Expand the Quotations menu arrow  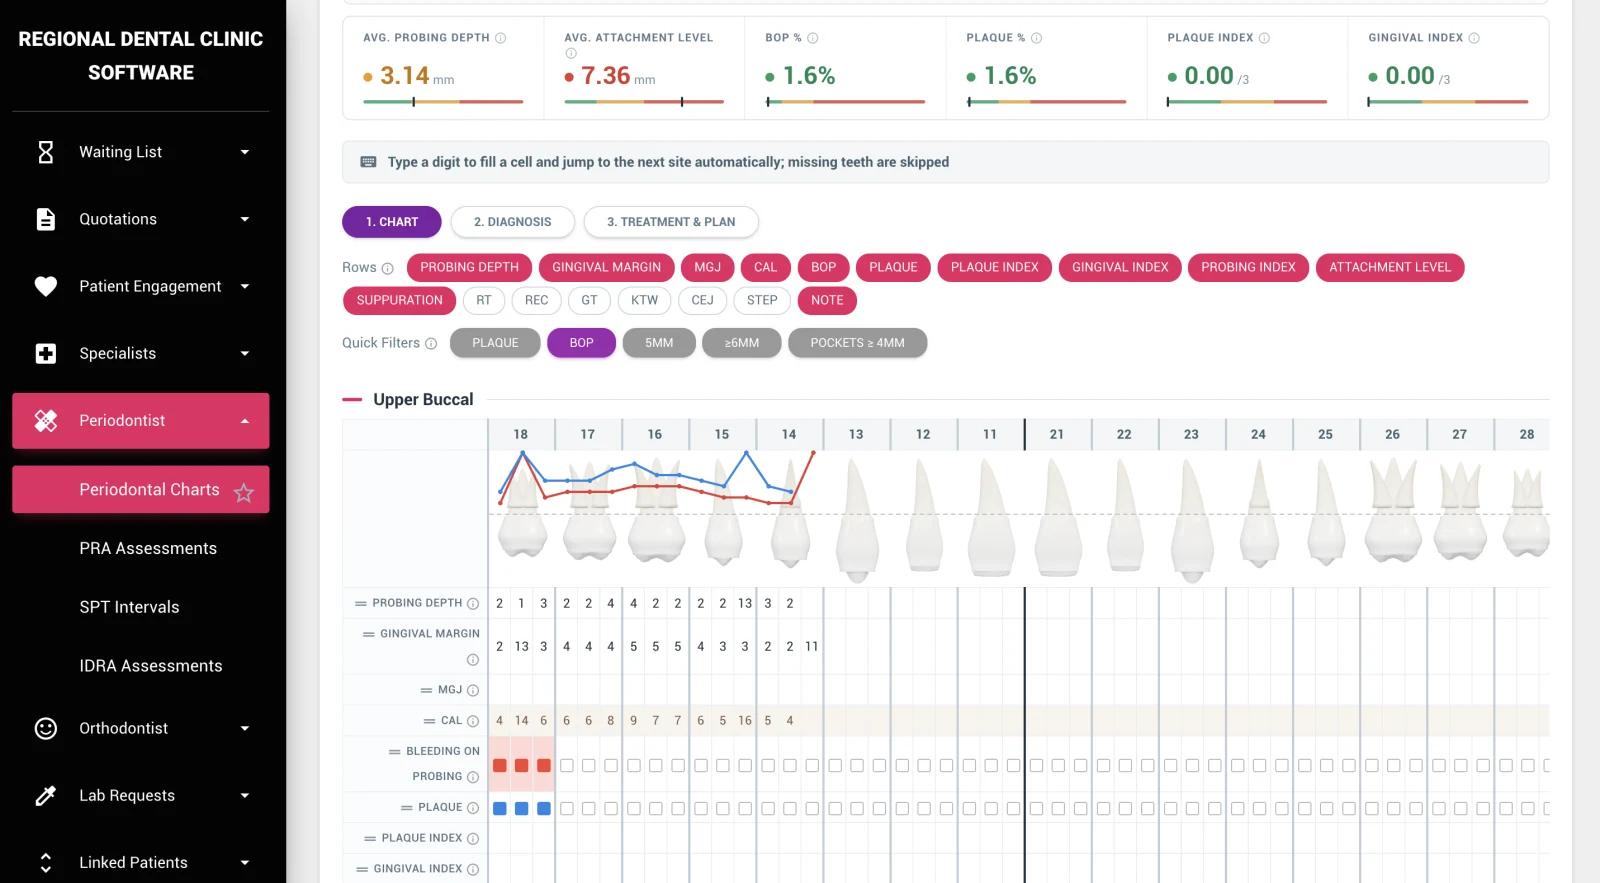pos(245,219)
